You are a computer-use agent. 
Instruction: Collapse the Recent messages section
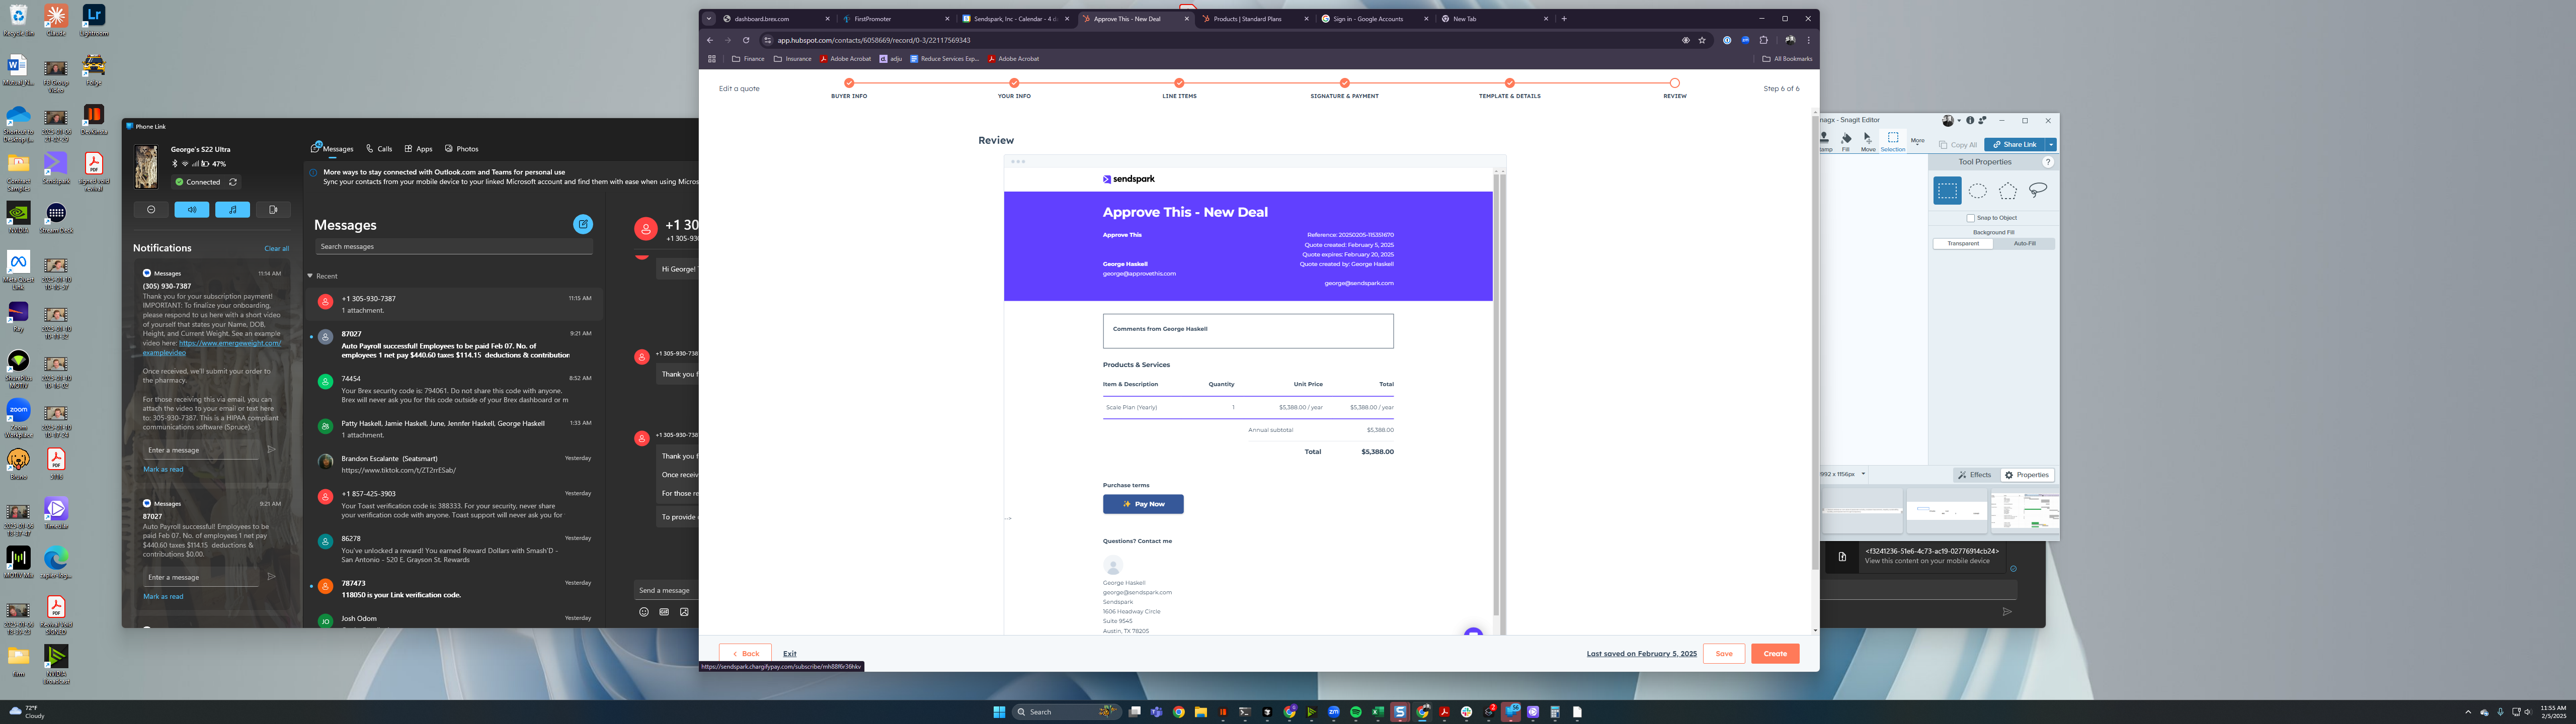(310, 276)
